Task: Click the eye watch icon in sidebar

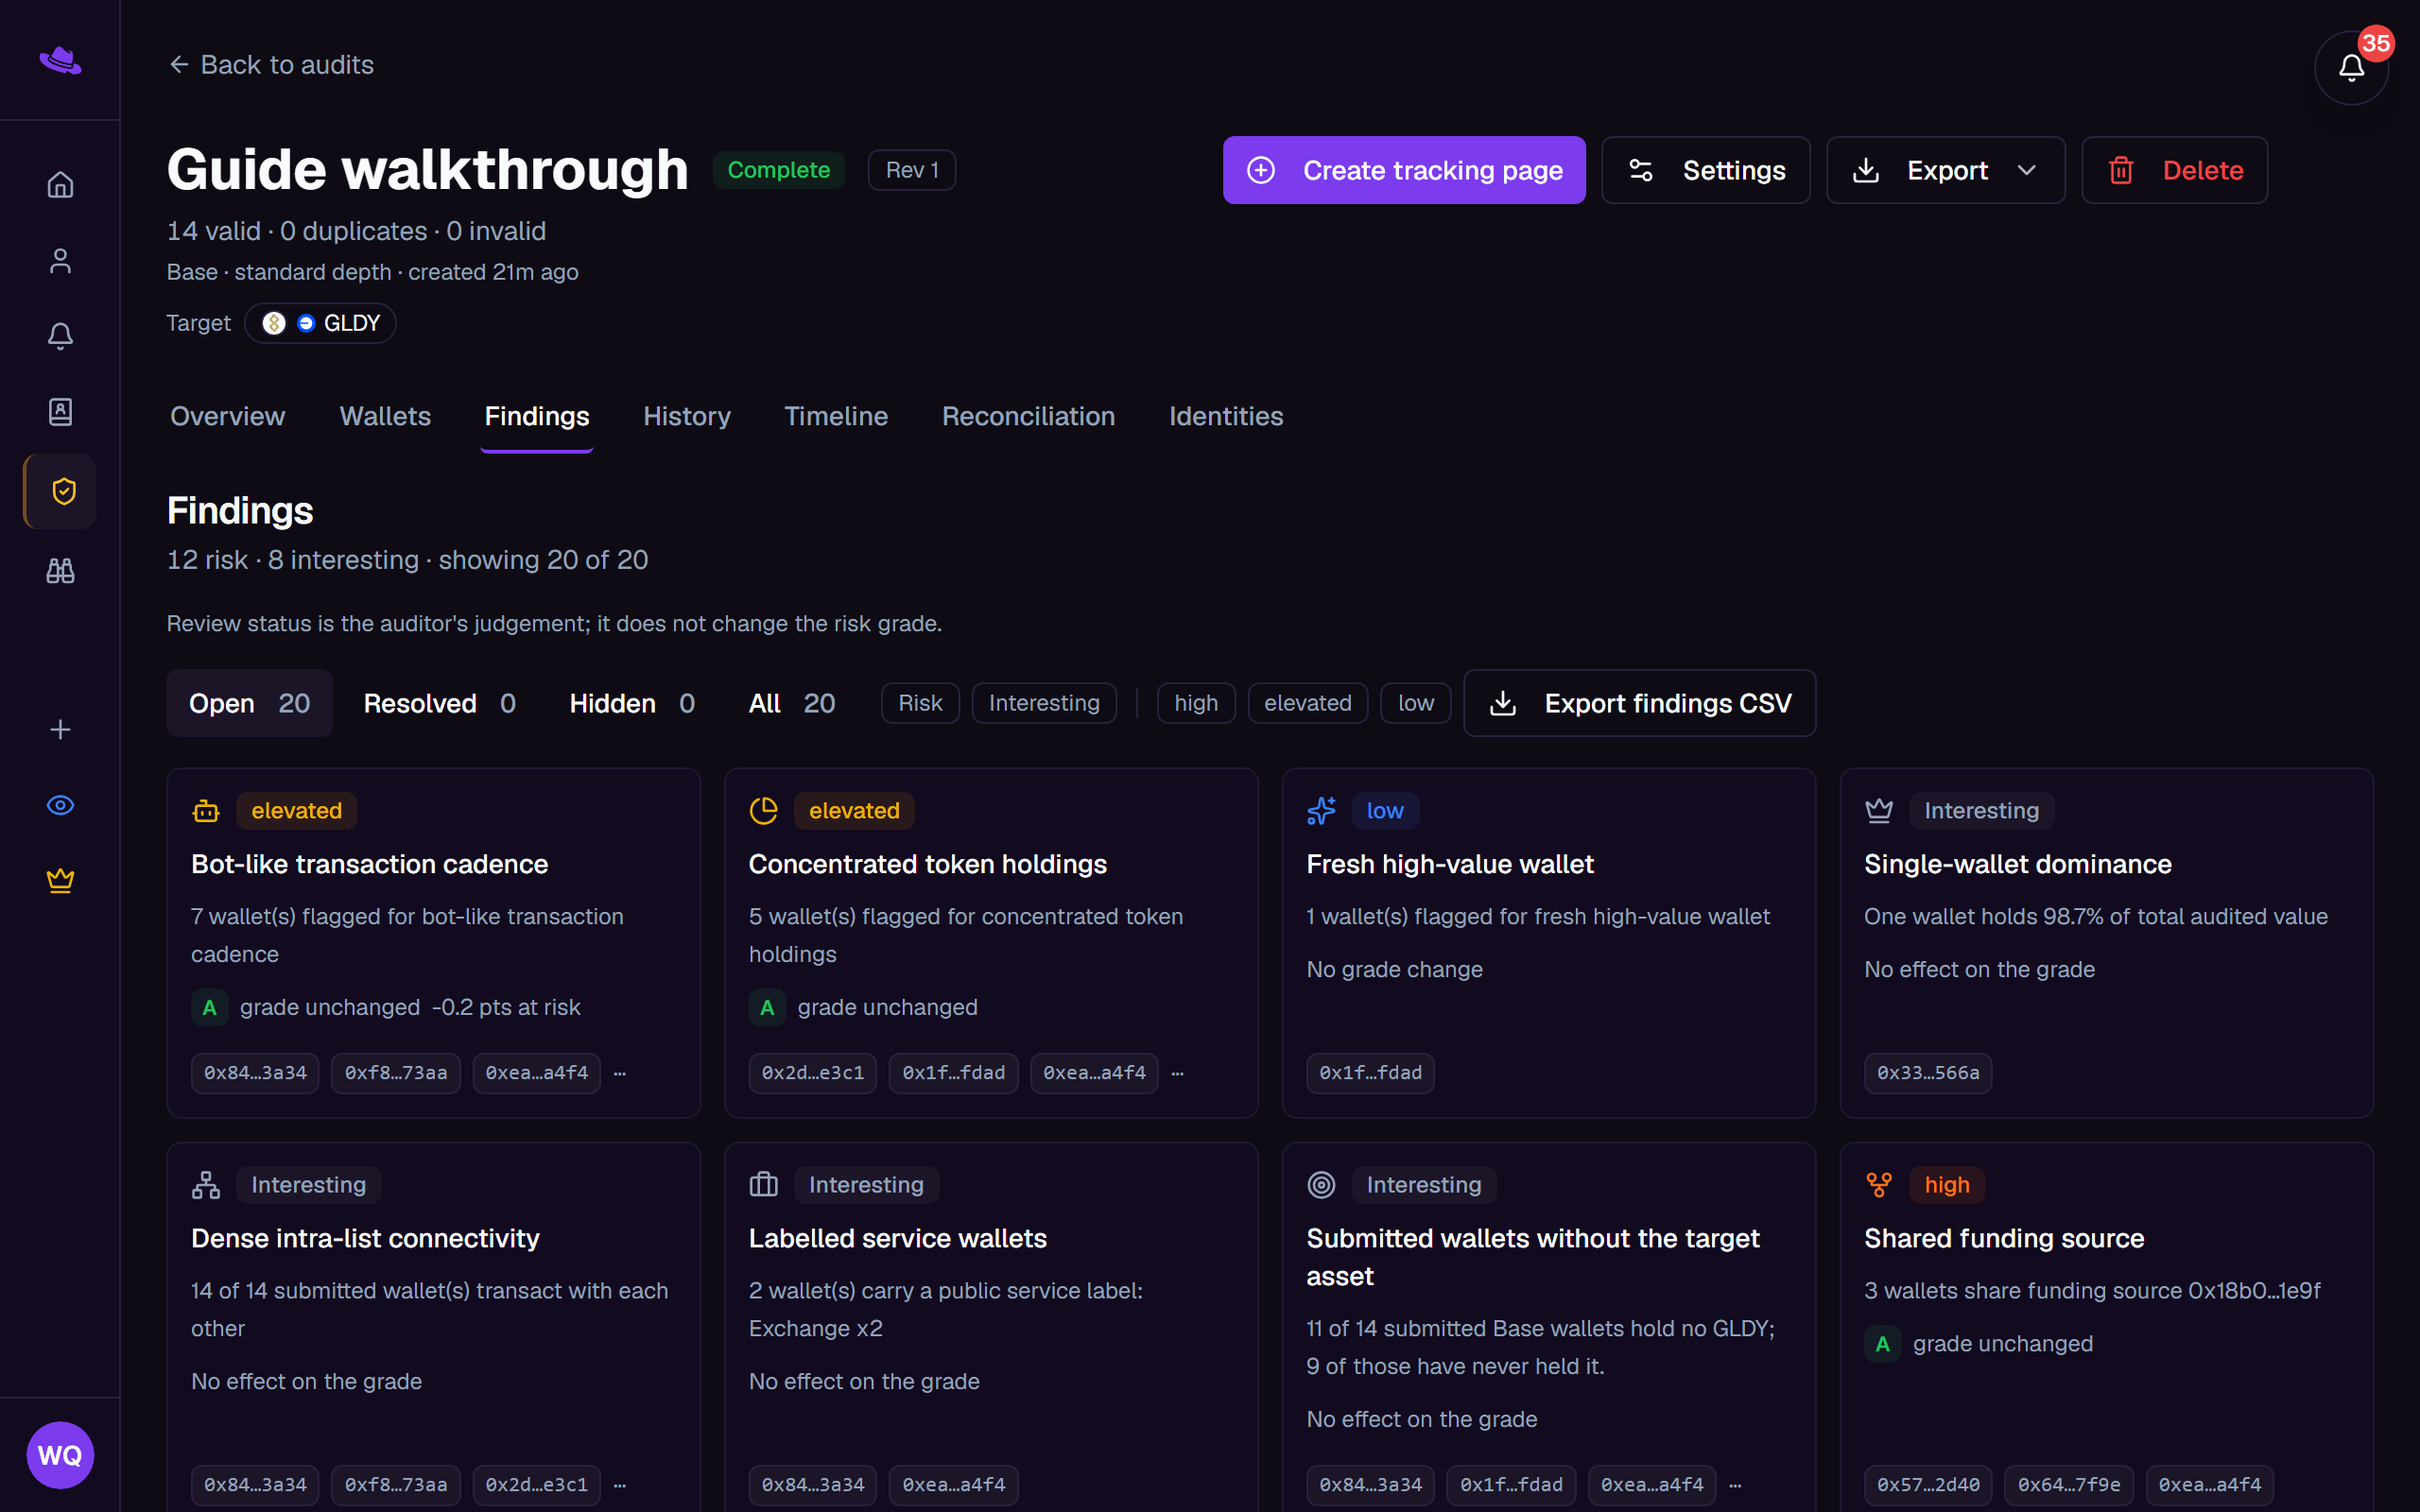Action: [x=60, y=805]
